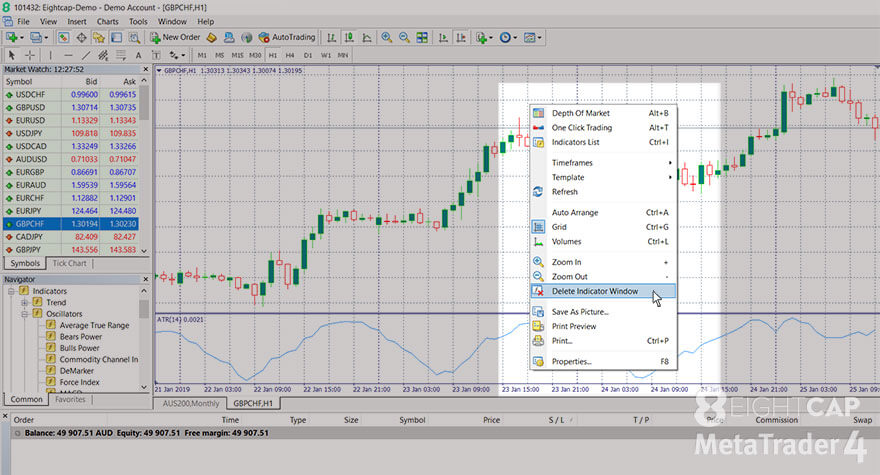Select Depth Of Market menu entry

[x=603, y=113]
